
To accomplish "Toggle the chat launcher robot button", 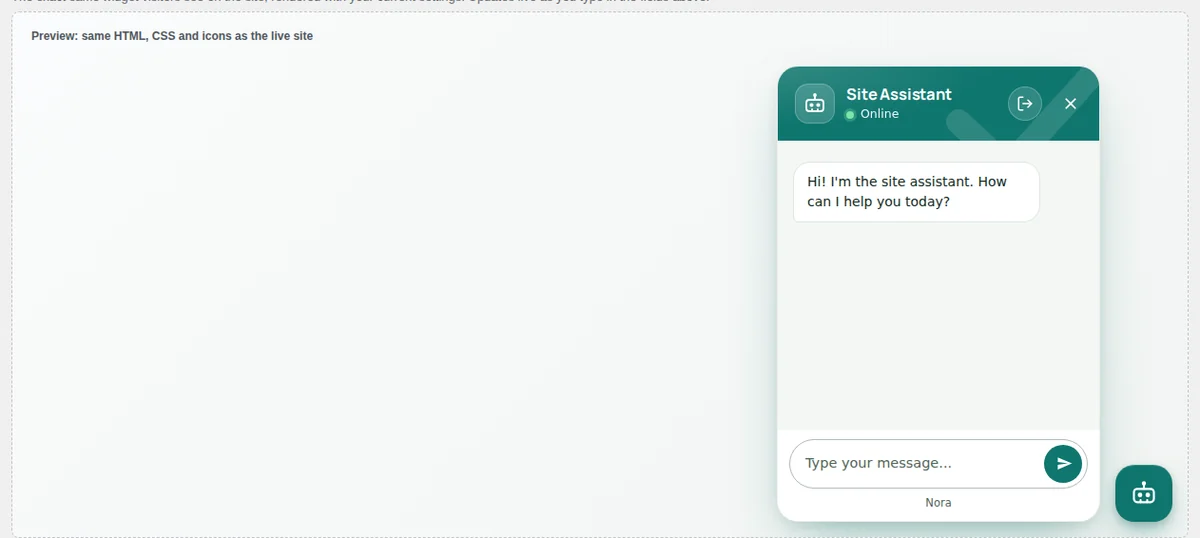I will [x=1144, y=493].
